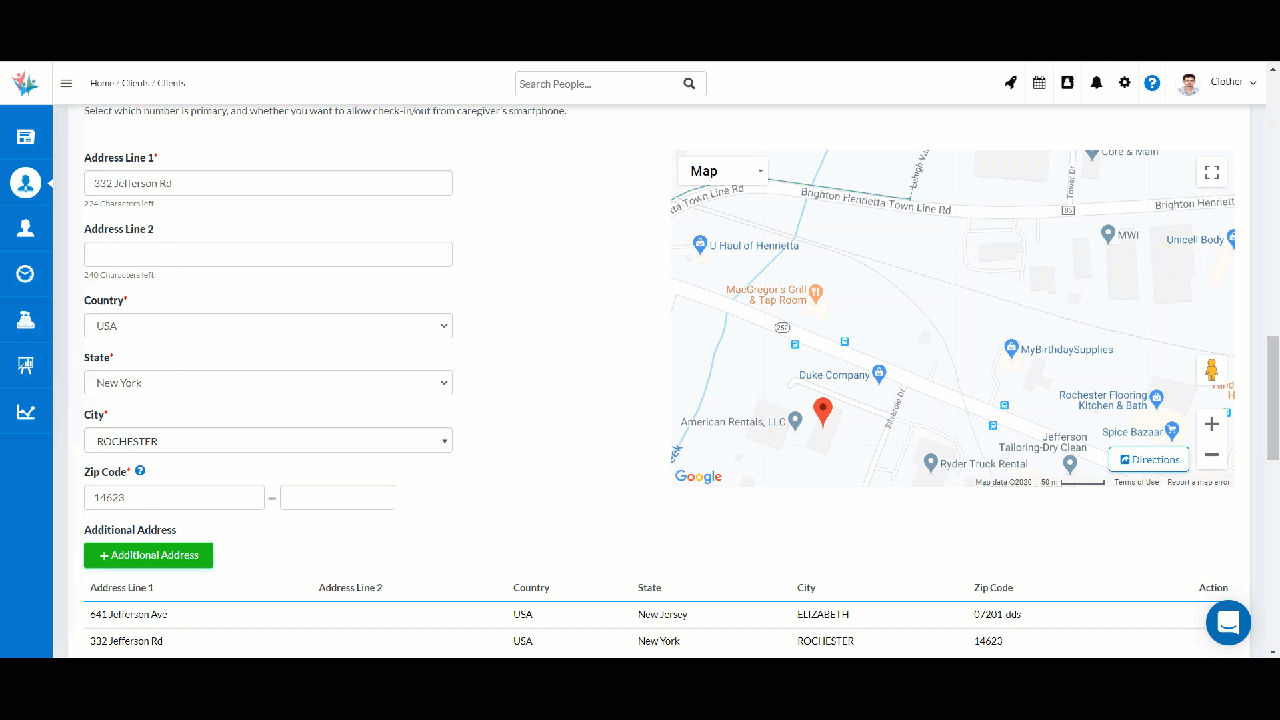
Task: Click the rocket icon in the header
Action: click(1011, 83)
